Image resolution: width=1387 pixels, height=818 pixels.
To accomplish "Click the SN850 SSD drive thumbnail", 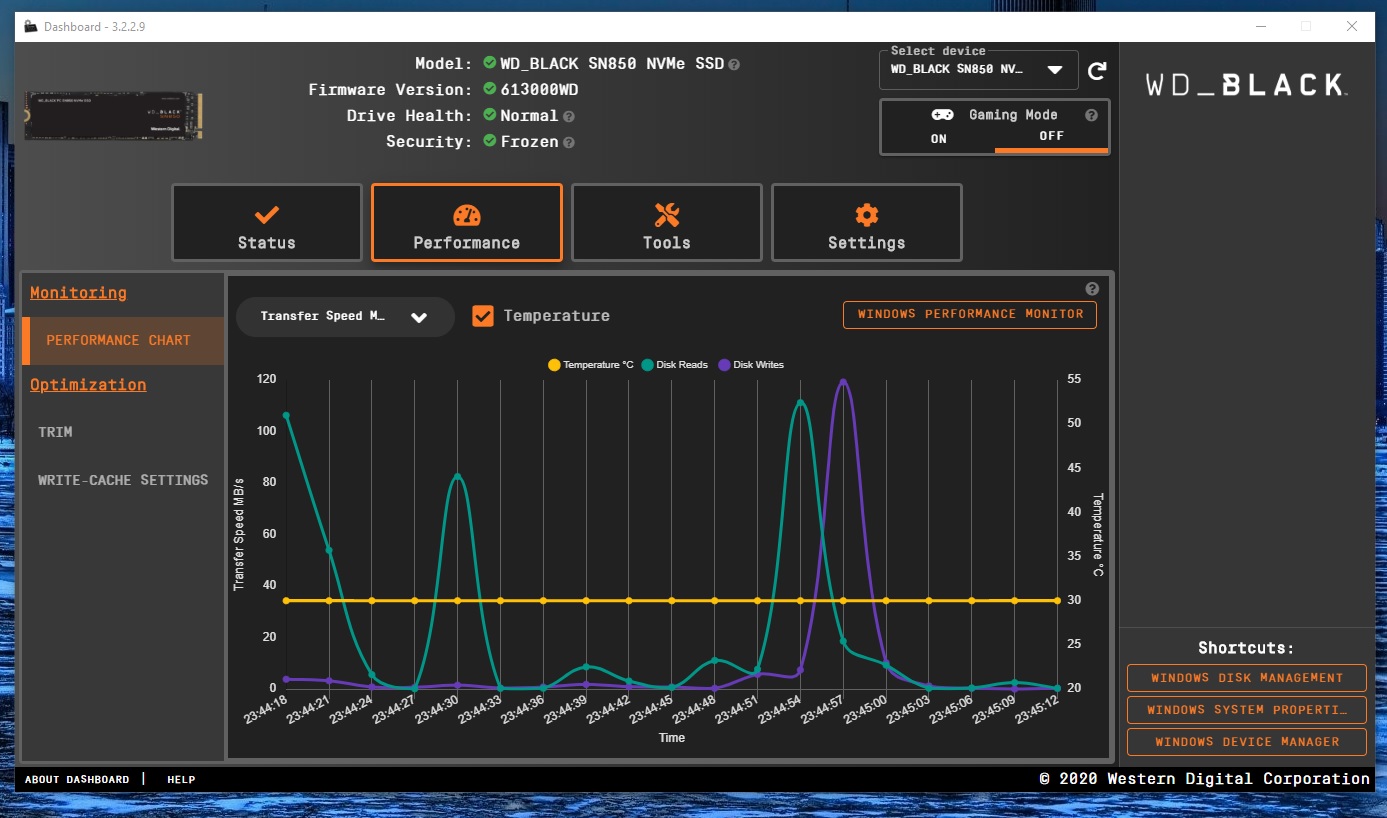I will tap(114, 117).
